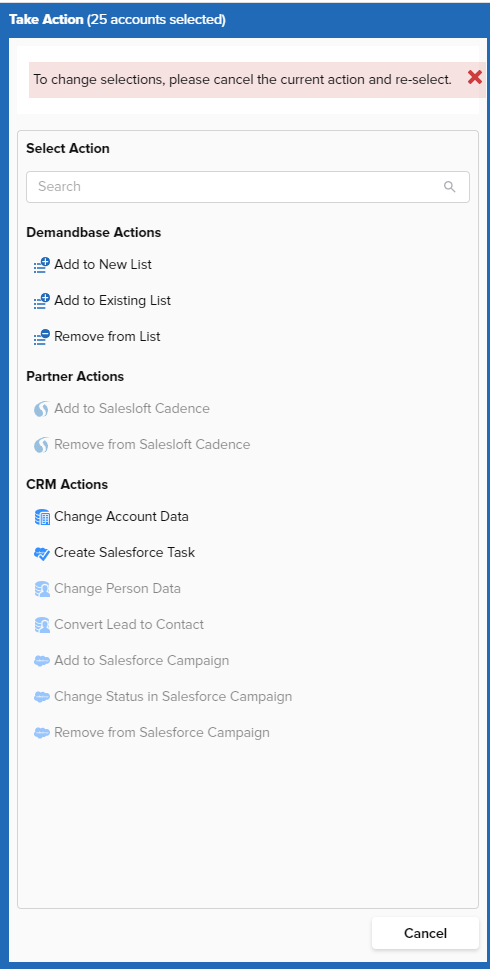Click the Add to New List icon
This screenshot has width=490, height=969.
[x=41, y=266]
